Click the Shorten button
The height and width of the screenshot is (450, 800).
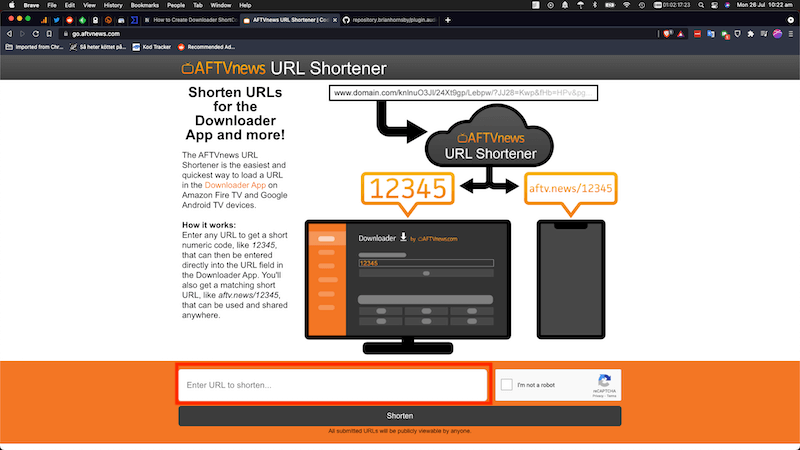coord(399,416)
